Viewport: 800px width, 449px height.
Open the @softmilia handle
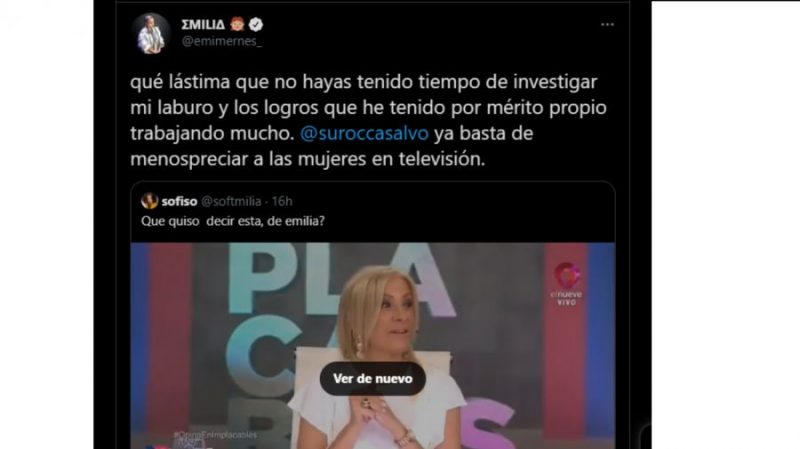click(231, 202)
